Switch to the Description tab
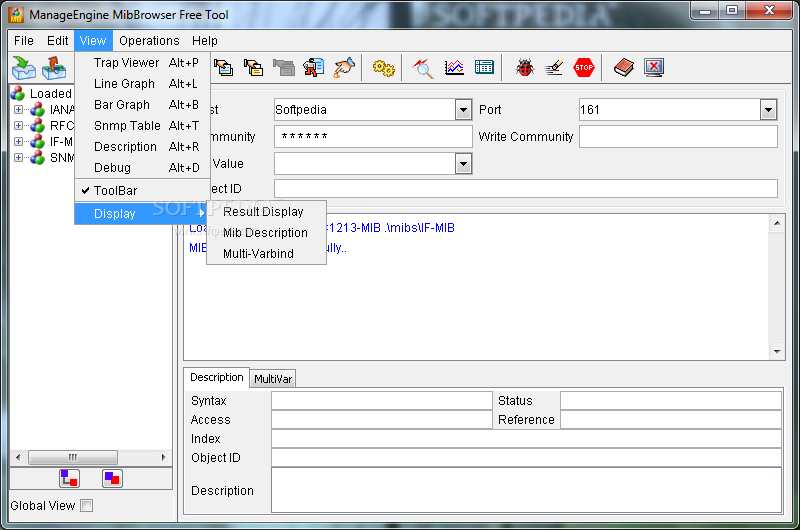The width and height of the screenshot is (800, 530). [x=217, y=377]
